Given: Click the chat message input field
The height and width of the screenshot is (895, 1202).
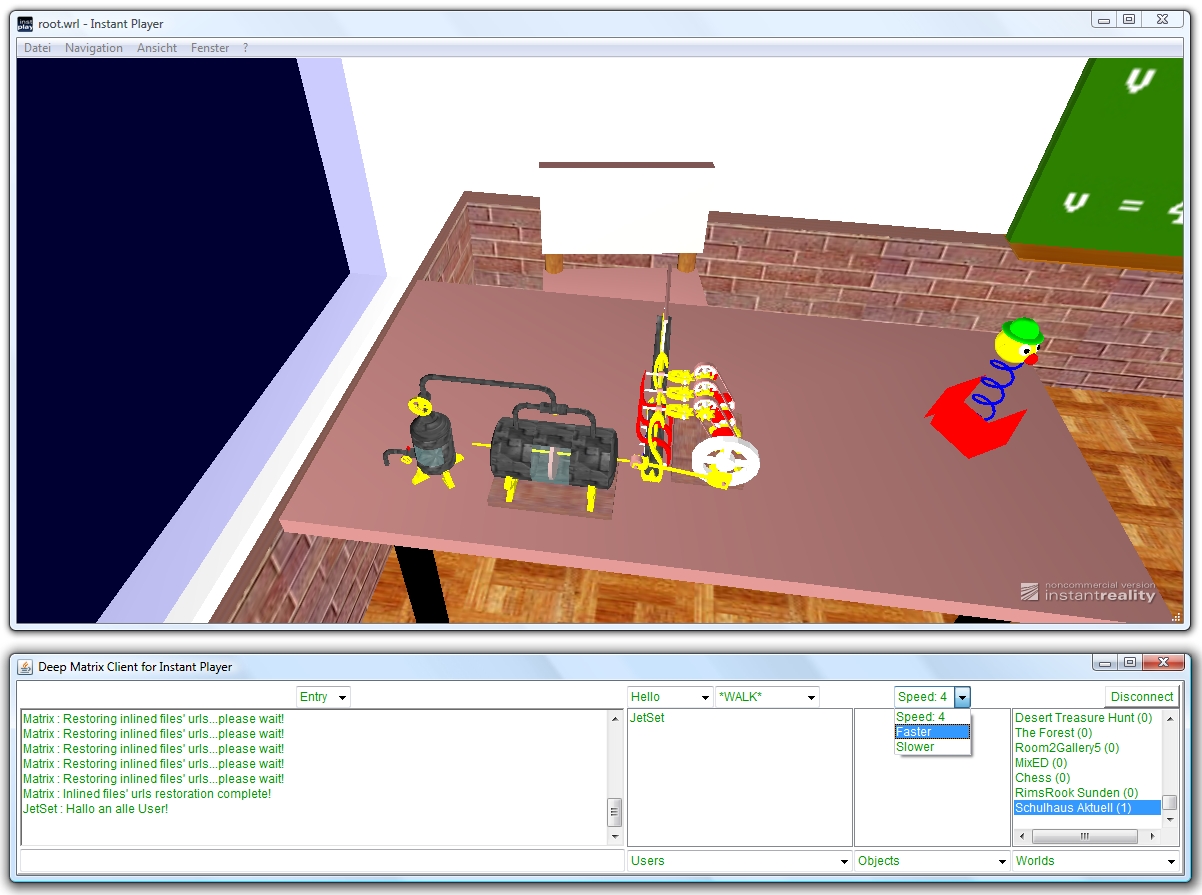Looking at the screenshot, I should pyautogui.click(x=321, y=861).
